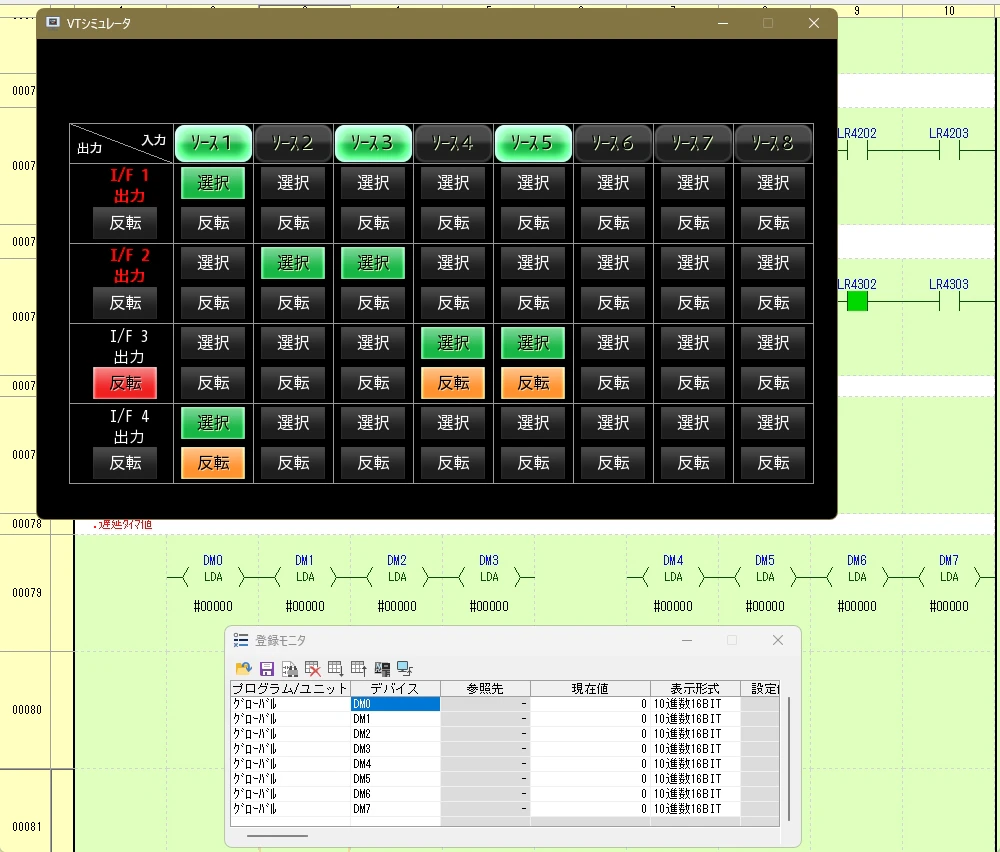Click green 選択 for I/F 2 under ソース2
This screenshot has height=852, width=1000.
coord(293,263)
